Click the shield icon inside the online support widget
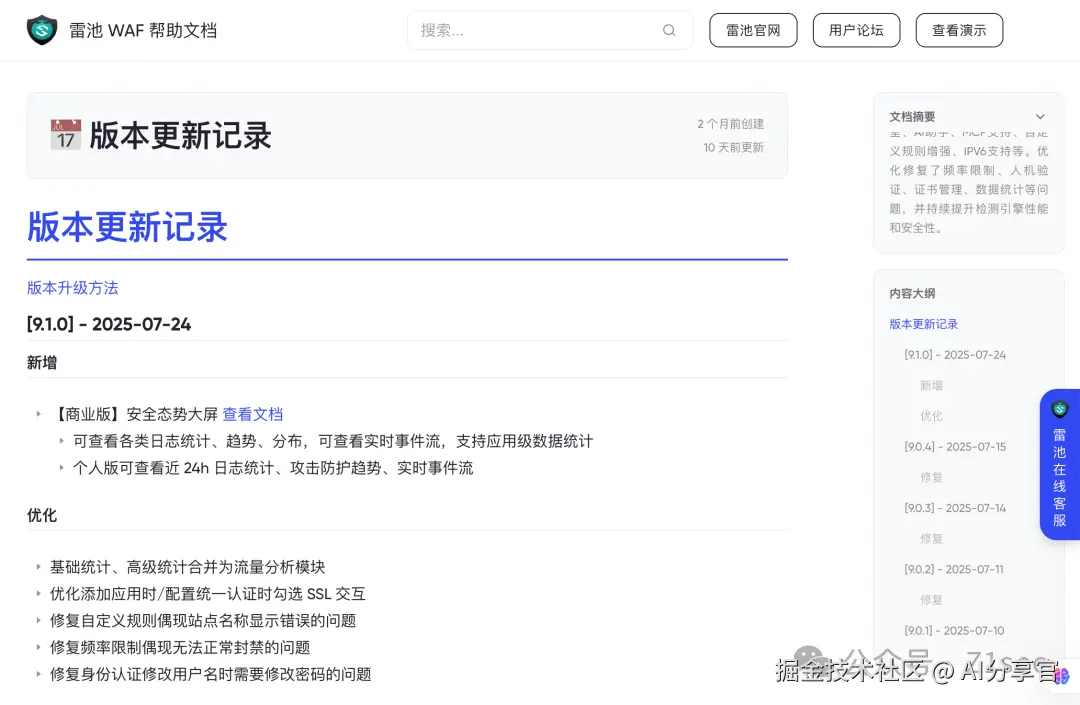 tap(1059, 409)
